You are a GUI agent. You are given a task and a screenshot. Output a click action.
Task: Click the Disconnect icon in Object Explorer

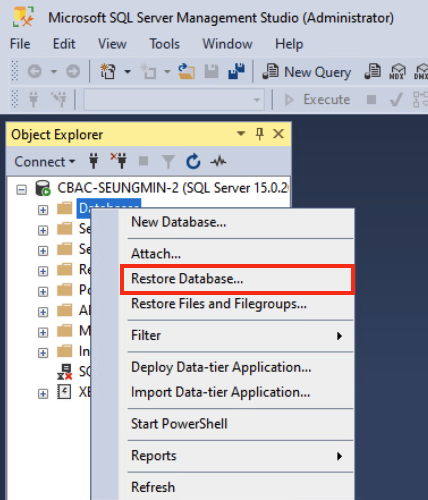(x=119, y=161)
